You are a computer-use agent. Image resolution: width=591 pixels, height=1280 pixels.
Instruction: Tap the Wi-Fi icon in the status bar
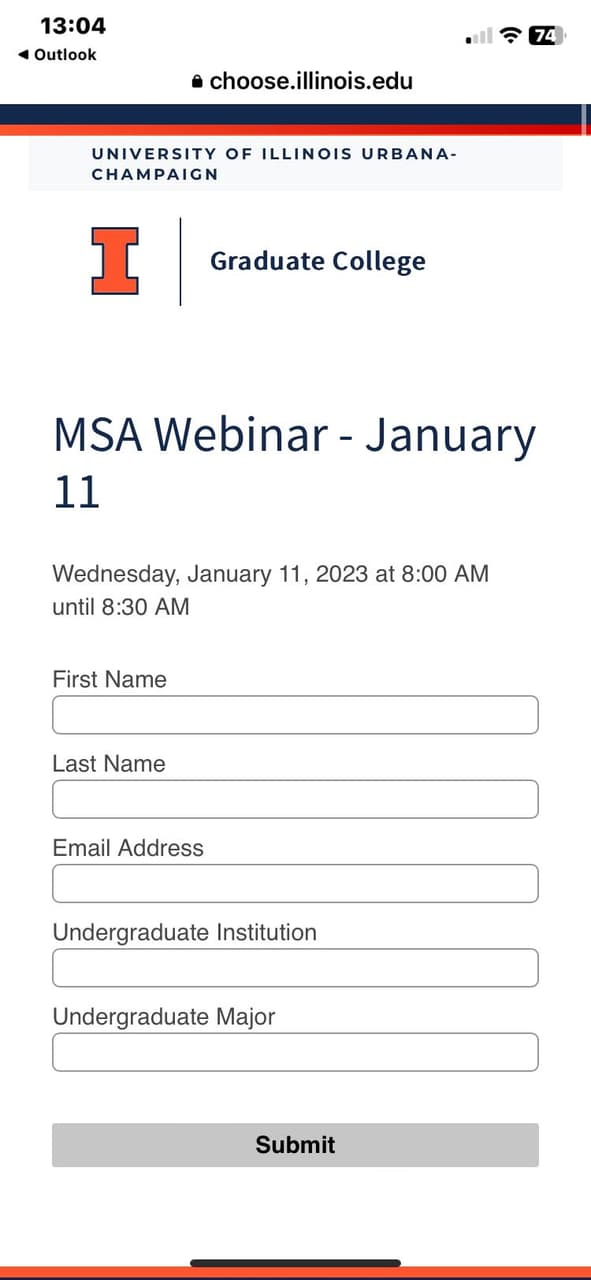[509, 35]
